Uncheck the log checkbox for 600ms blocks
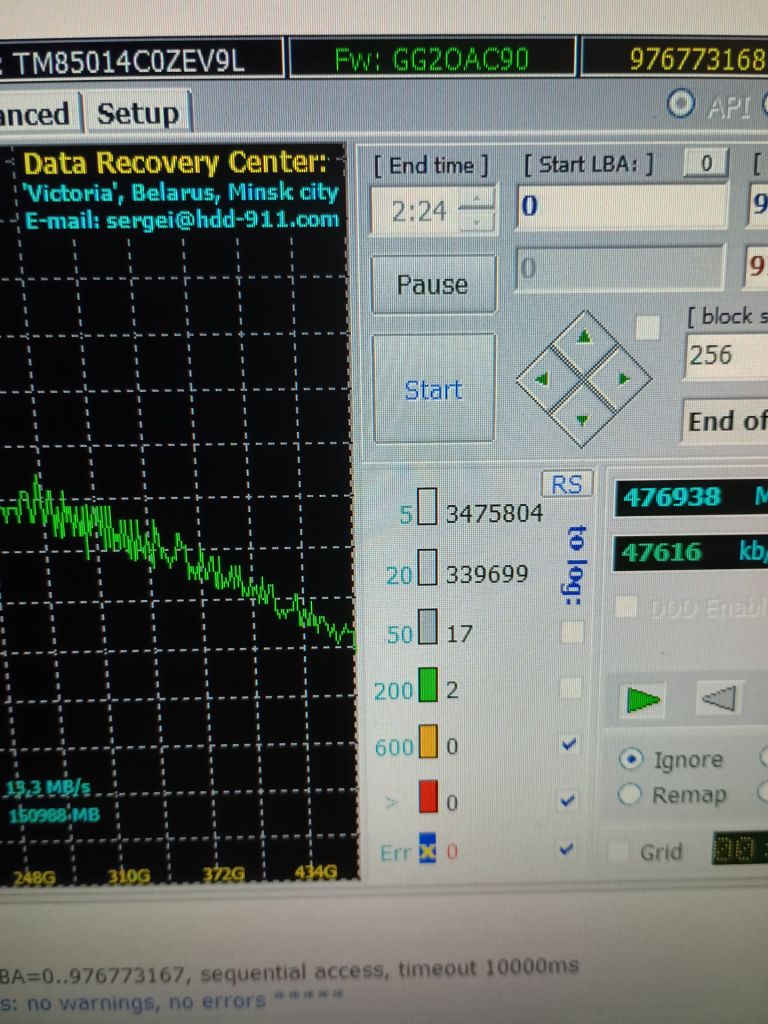768x1024 pixels. coord(568,743)
